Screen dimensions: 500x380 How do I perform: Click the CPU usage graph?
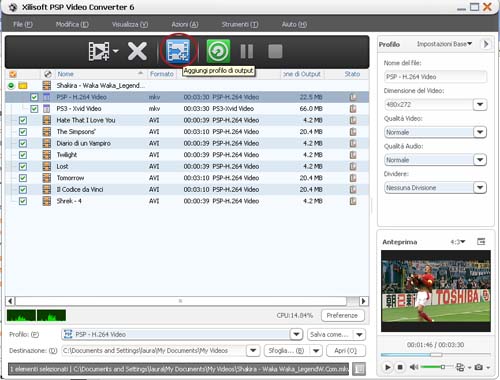[36, 315]
